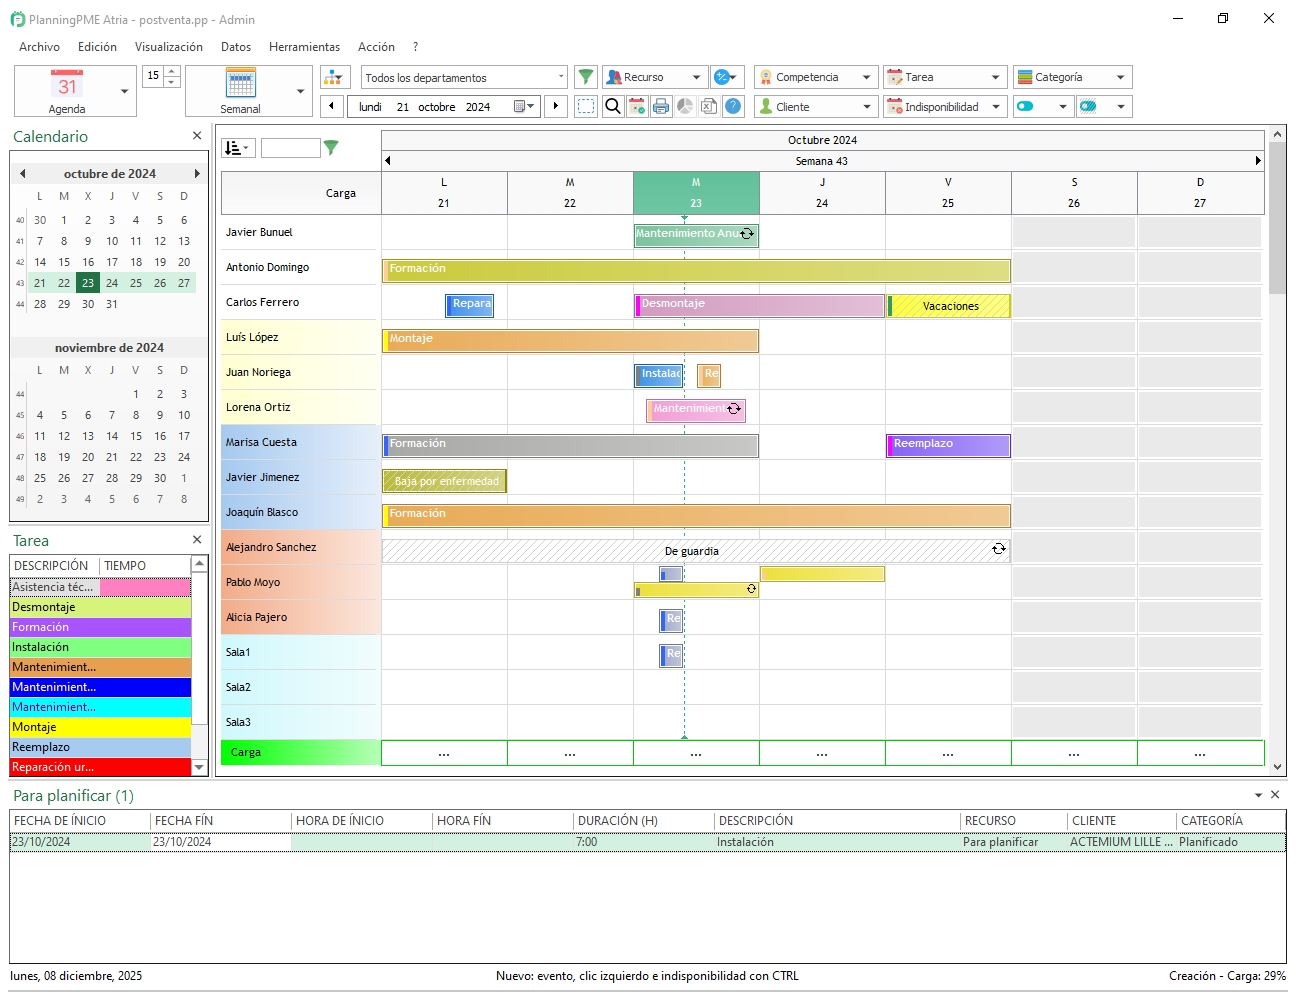
Task: Open Todos los departamentos dropdown
Action: [464, 77]
